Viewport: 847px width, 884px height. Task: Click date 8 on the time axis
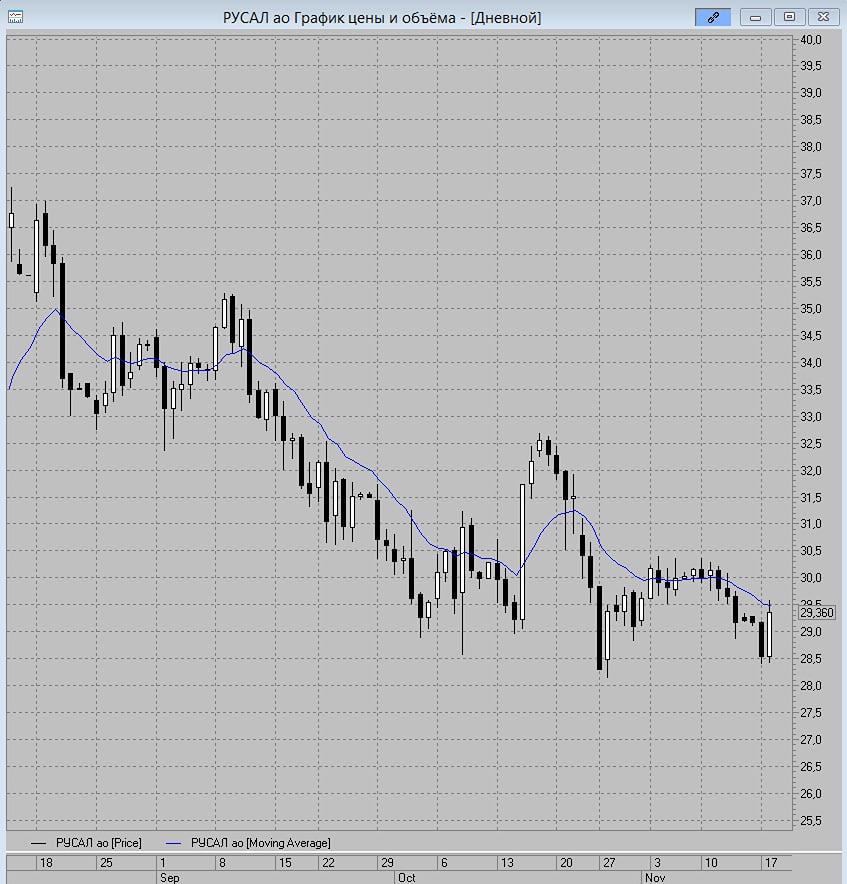point(222,863)
